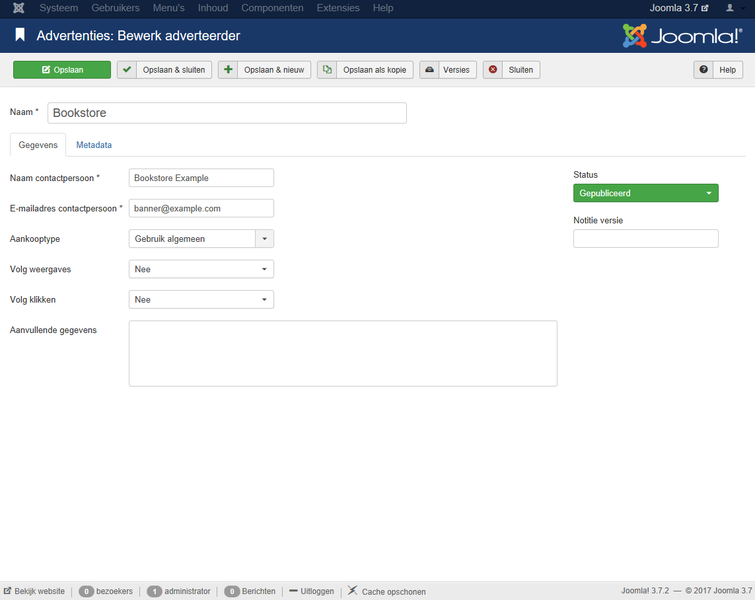The height and width of the screenshot is (600, 755).
Task: Click the cache clean icon in footer
Action: point(352,590)
